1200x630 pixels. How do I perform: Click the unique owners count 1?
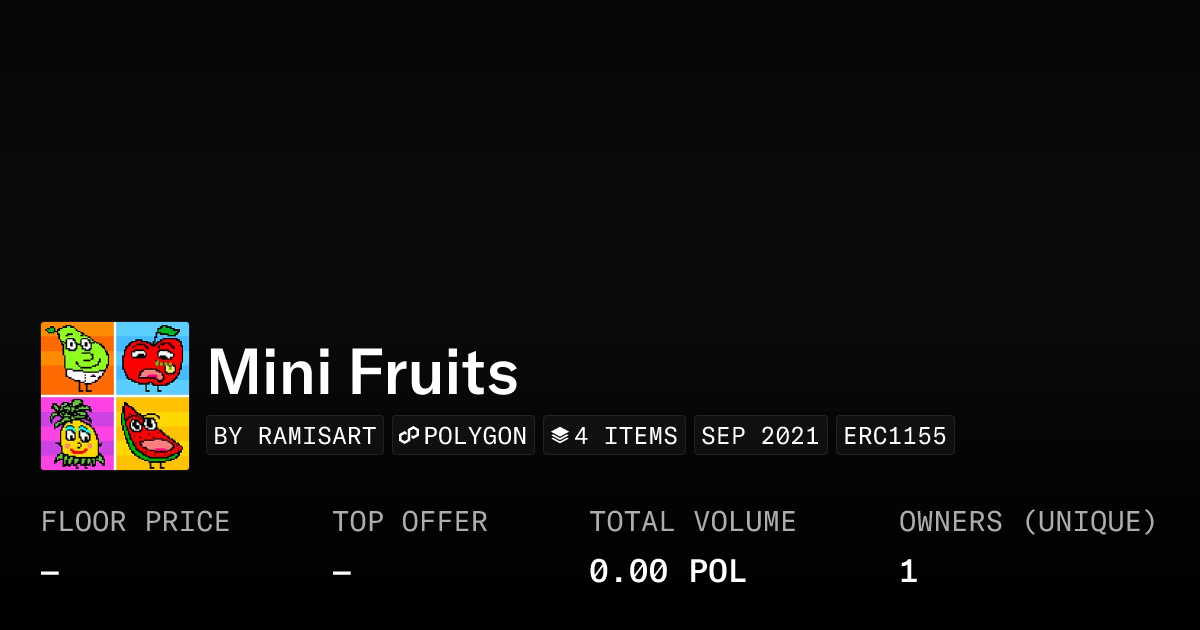(908, 572)
